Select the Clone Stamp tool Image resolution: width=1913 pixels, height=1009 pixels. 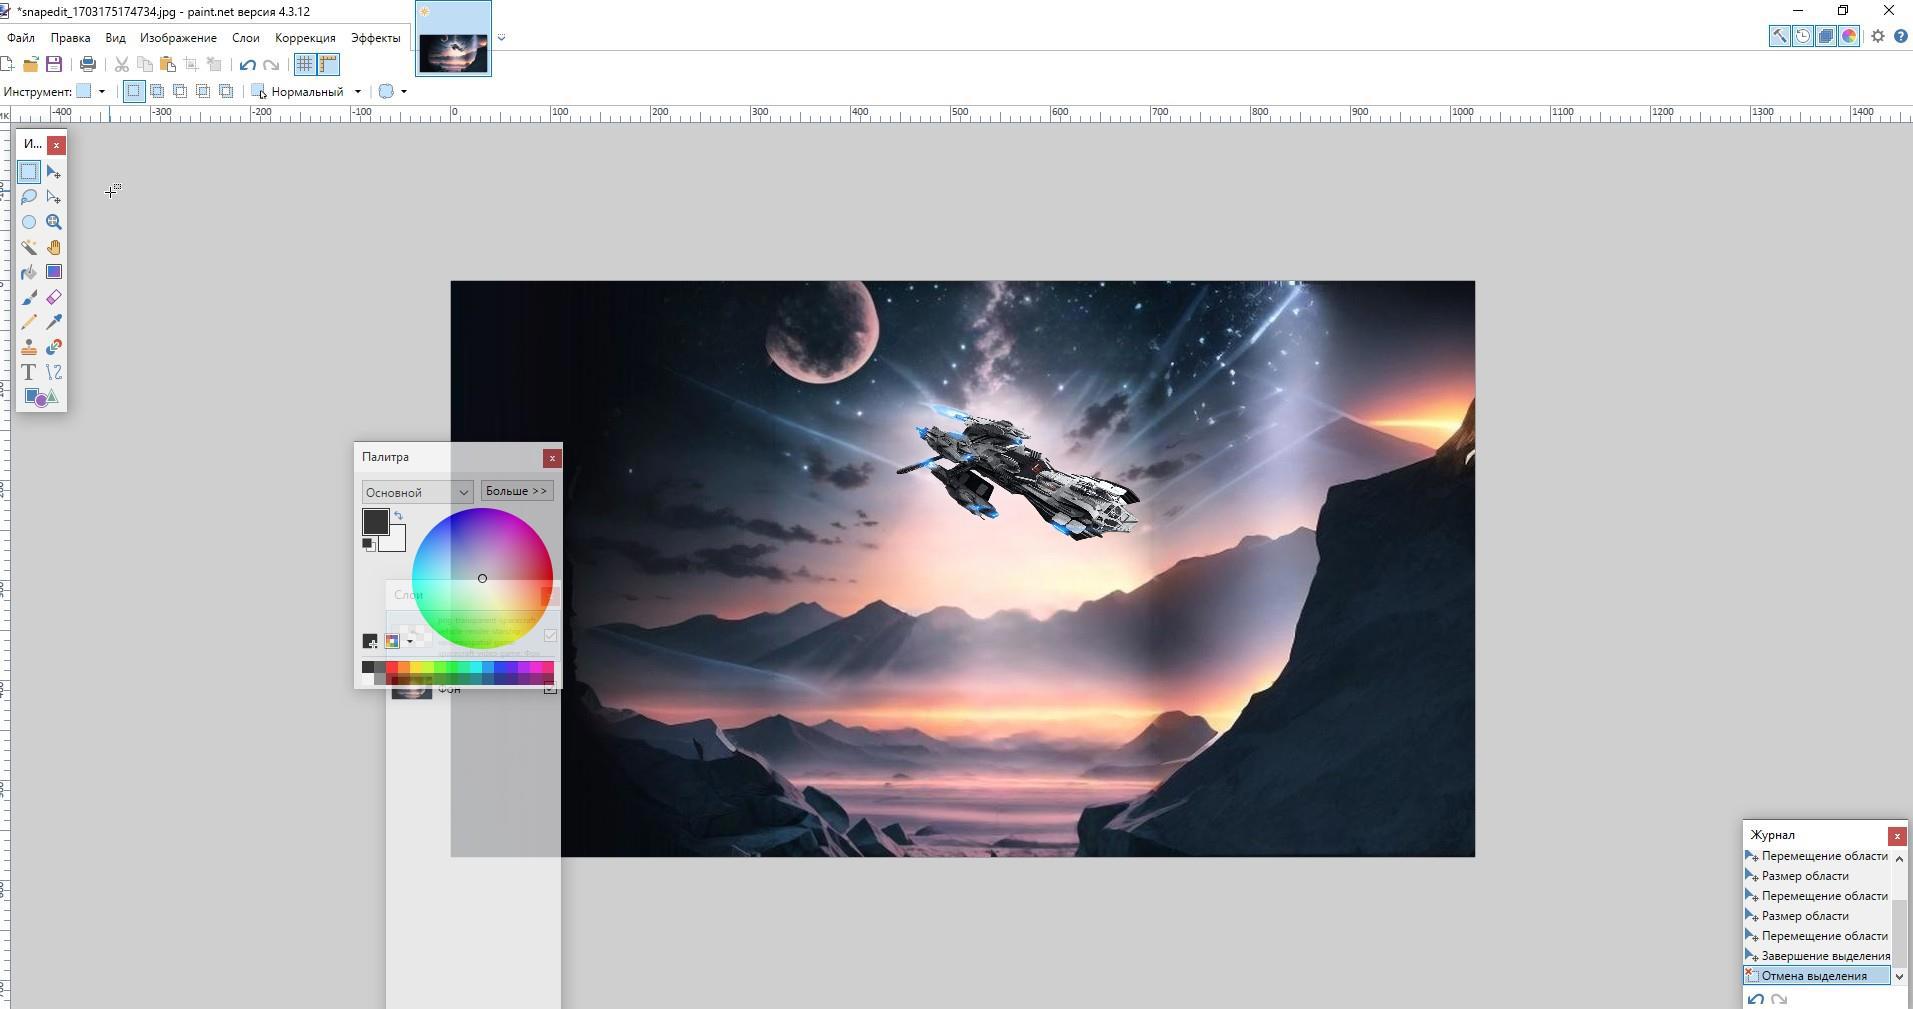point(29,347)
